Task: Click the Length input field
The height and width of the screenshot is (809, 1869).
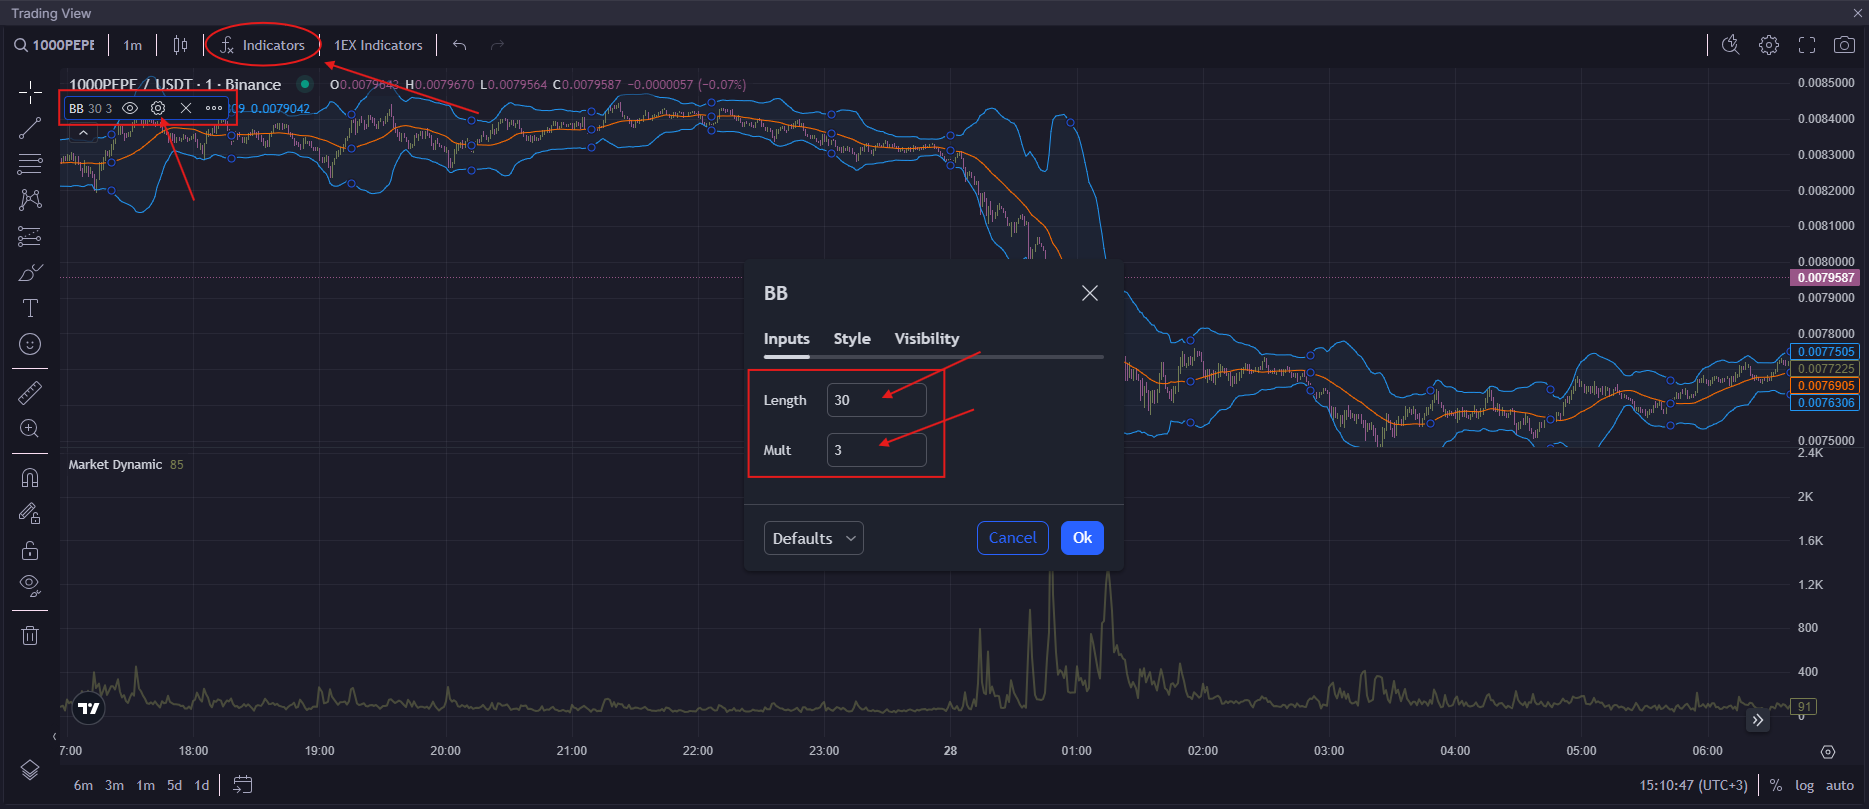Action: 876,400
